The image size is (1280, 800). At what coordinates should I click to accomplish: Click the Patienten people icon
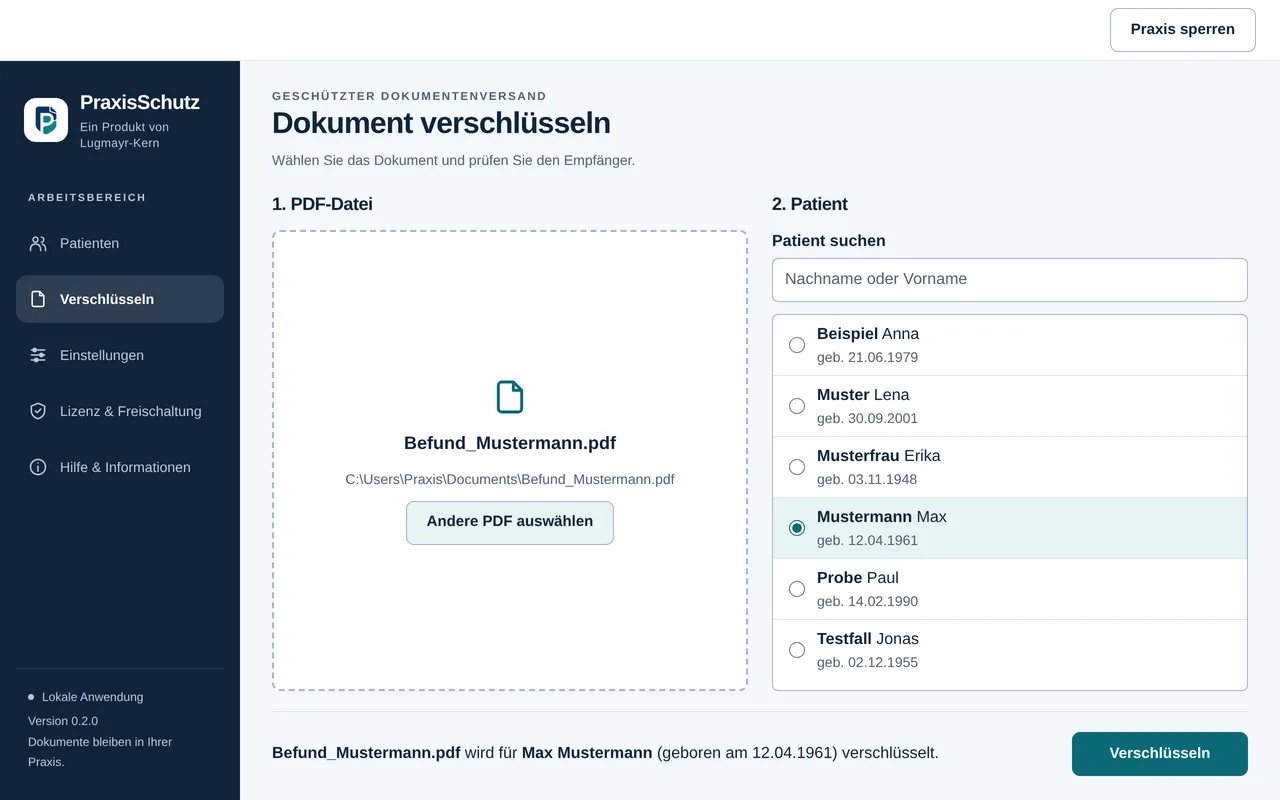click(x=38, y=243)
